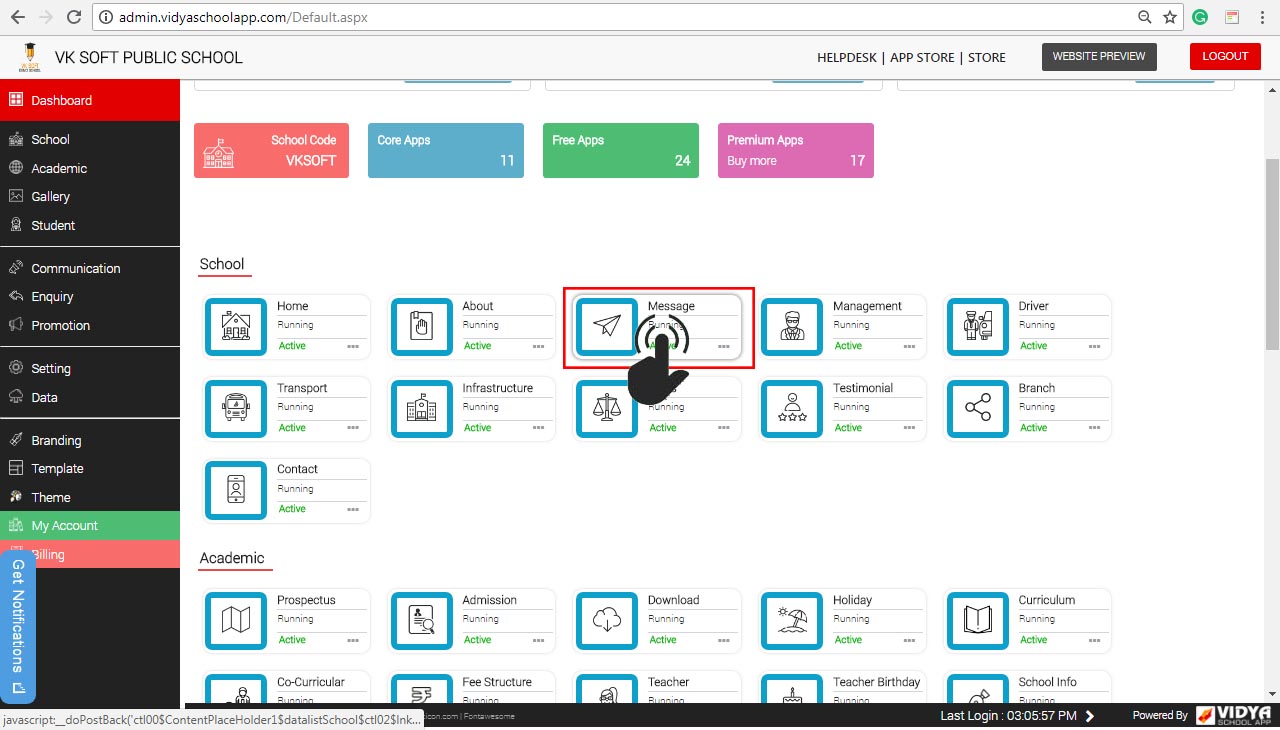The width and height of the screenshot is (1280, 730).
Task: Open Theme in the sidebar
Action: (x=90, y=497)
